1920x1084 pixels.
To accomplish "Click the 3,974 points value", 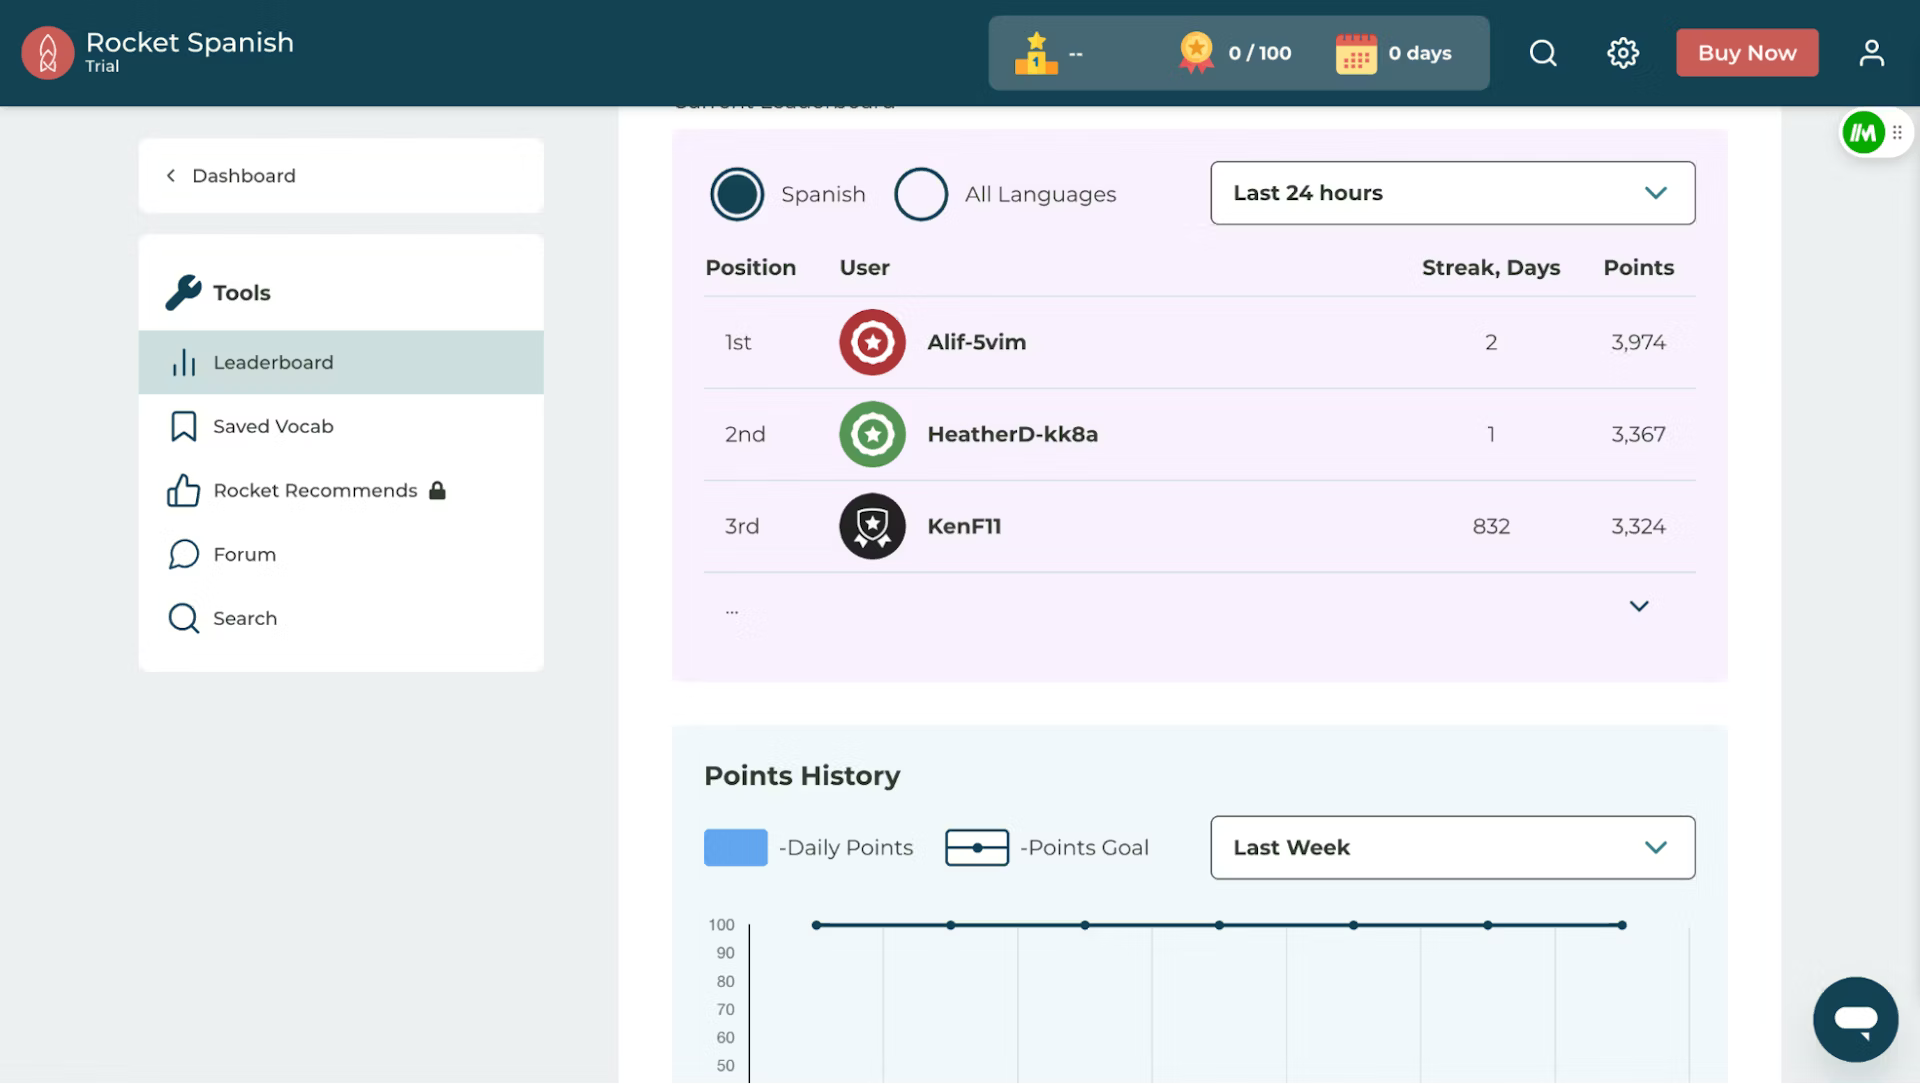I will point(1638,342).
